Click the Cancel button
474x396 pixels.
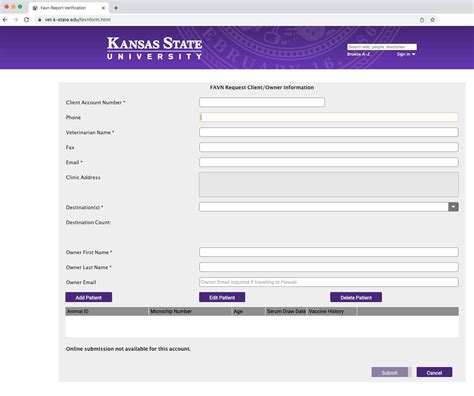[x=434, y=372]
